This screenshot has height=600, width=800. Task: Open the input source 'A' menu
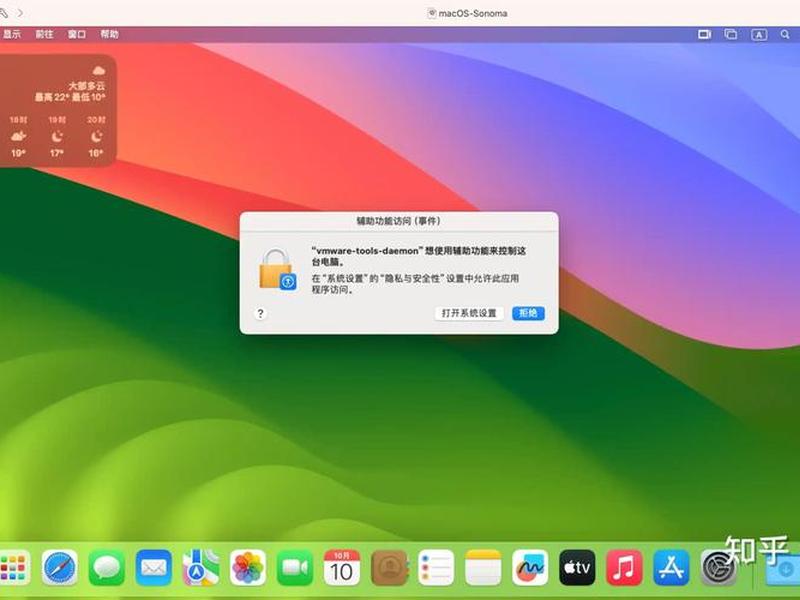(759, 35)
